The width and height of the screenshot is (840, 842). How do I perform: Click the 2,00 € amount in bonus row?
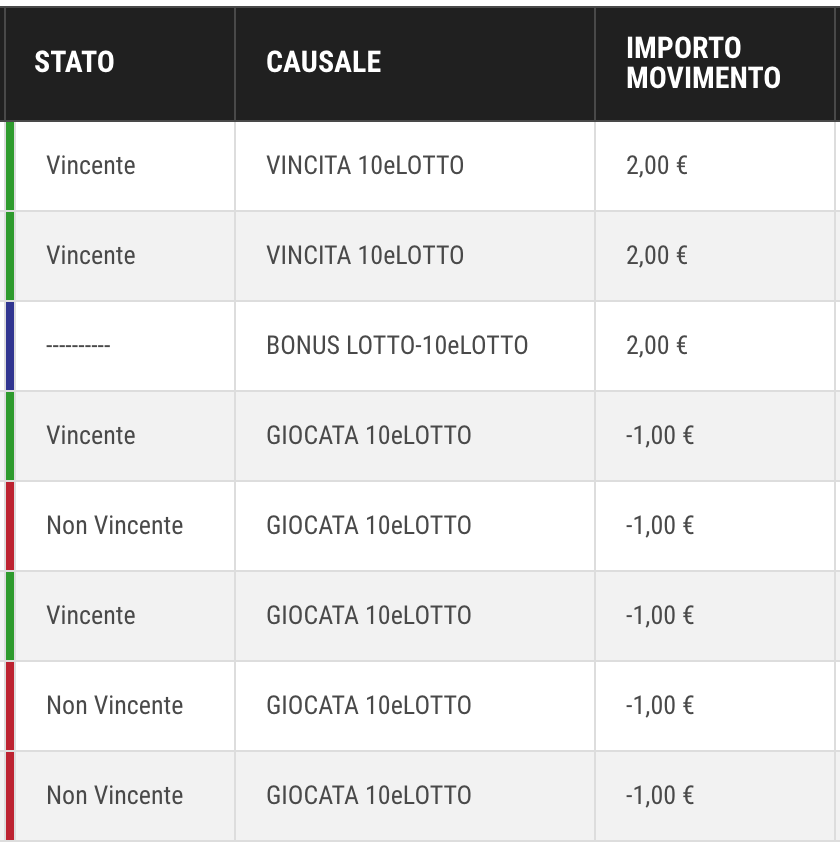coord(656,346)
